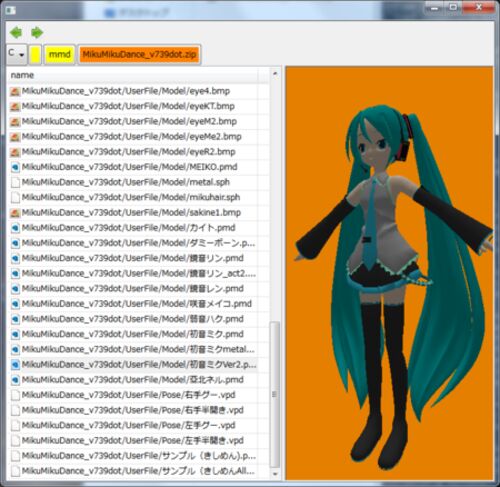500x487 pixels.
Task: Click the image icon of eyeR2.bmp
Action: tap(15, 152)
